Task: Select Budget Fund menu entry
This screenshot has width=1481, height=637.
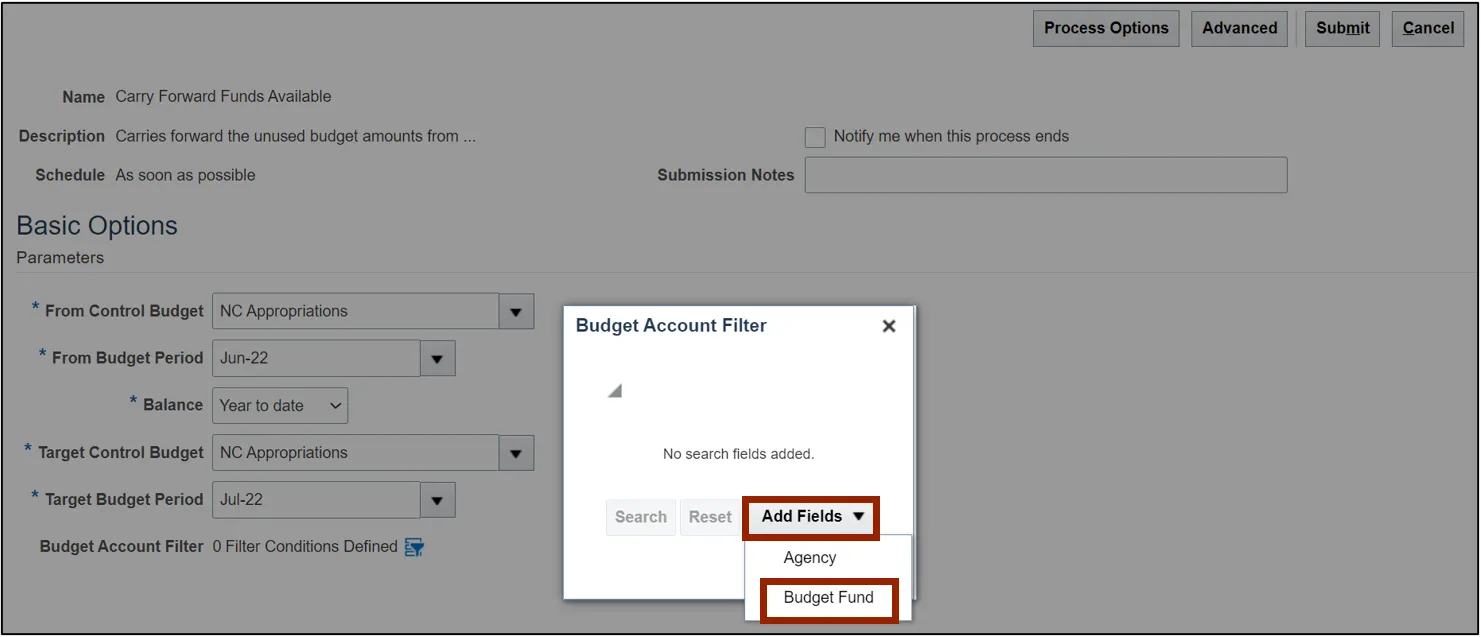Action: pyautogui.click(x=828, y=598)
